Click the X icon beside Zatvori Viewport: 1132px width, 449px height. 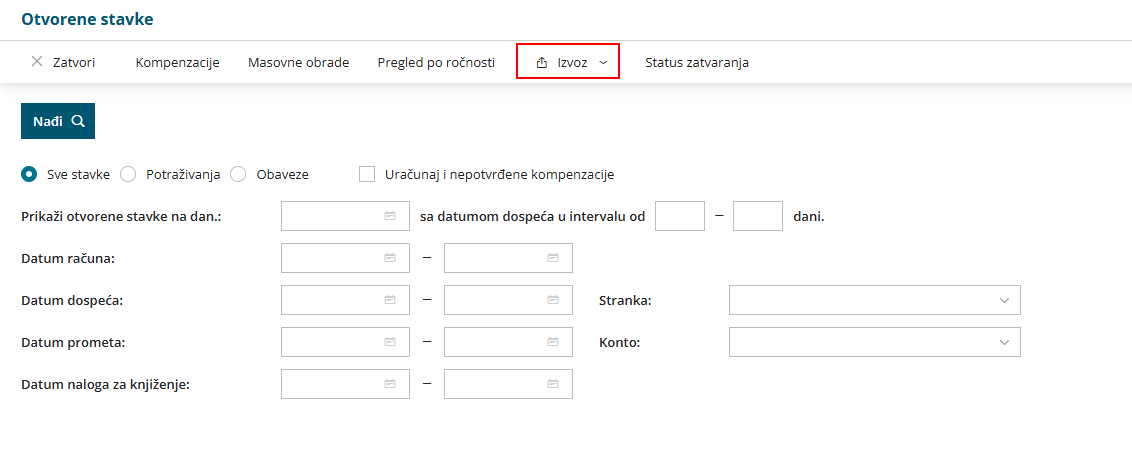[37, 62]
